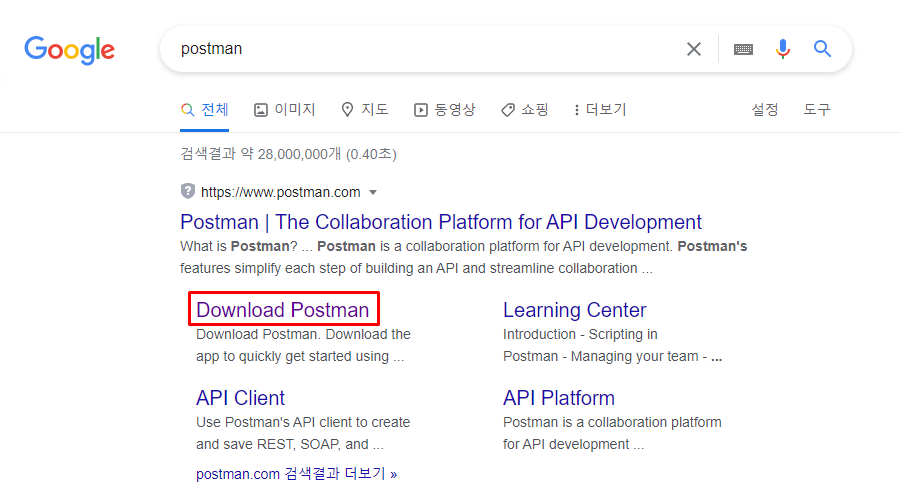Open Postman Collaboration Platform result title
Viewport: 901px width, 502px height.
pos(441,222)
